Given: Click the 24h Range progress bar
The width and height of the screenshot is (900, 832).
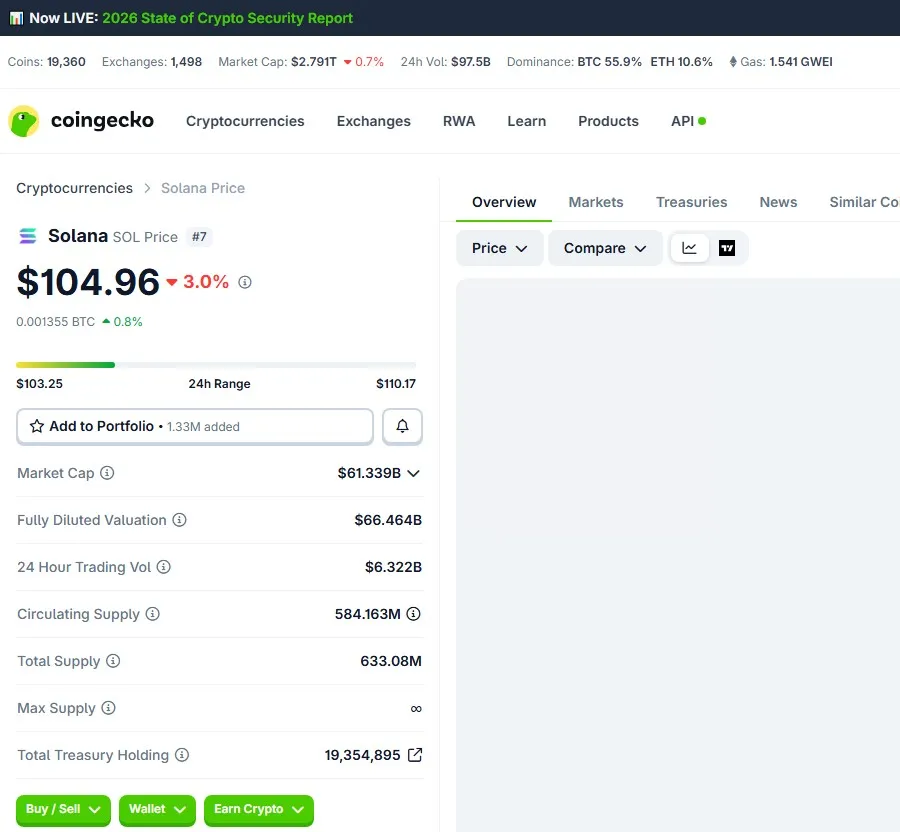Looking at the screenshot, I should coord(216,365).
